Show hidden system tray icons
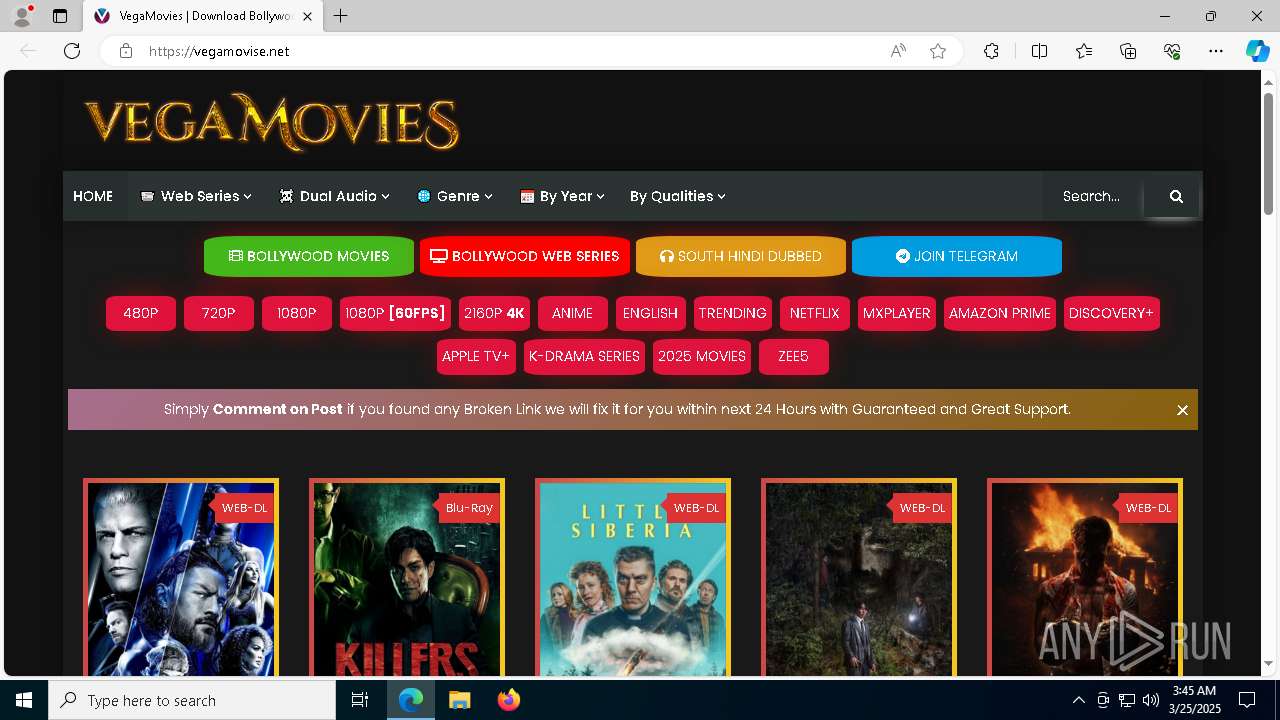The image size is (1280, 720). (x=1078, y=700)
